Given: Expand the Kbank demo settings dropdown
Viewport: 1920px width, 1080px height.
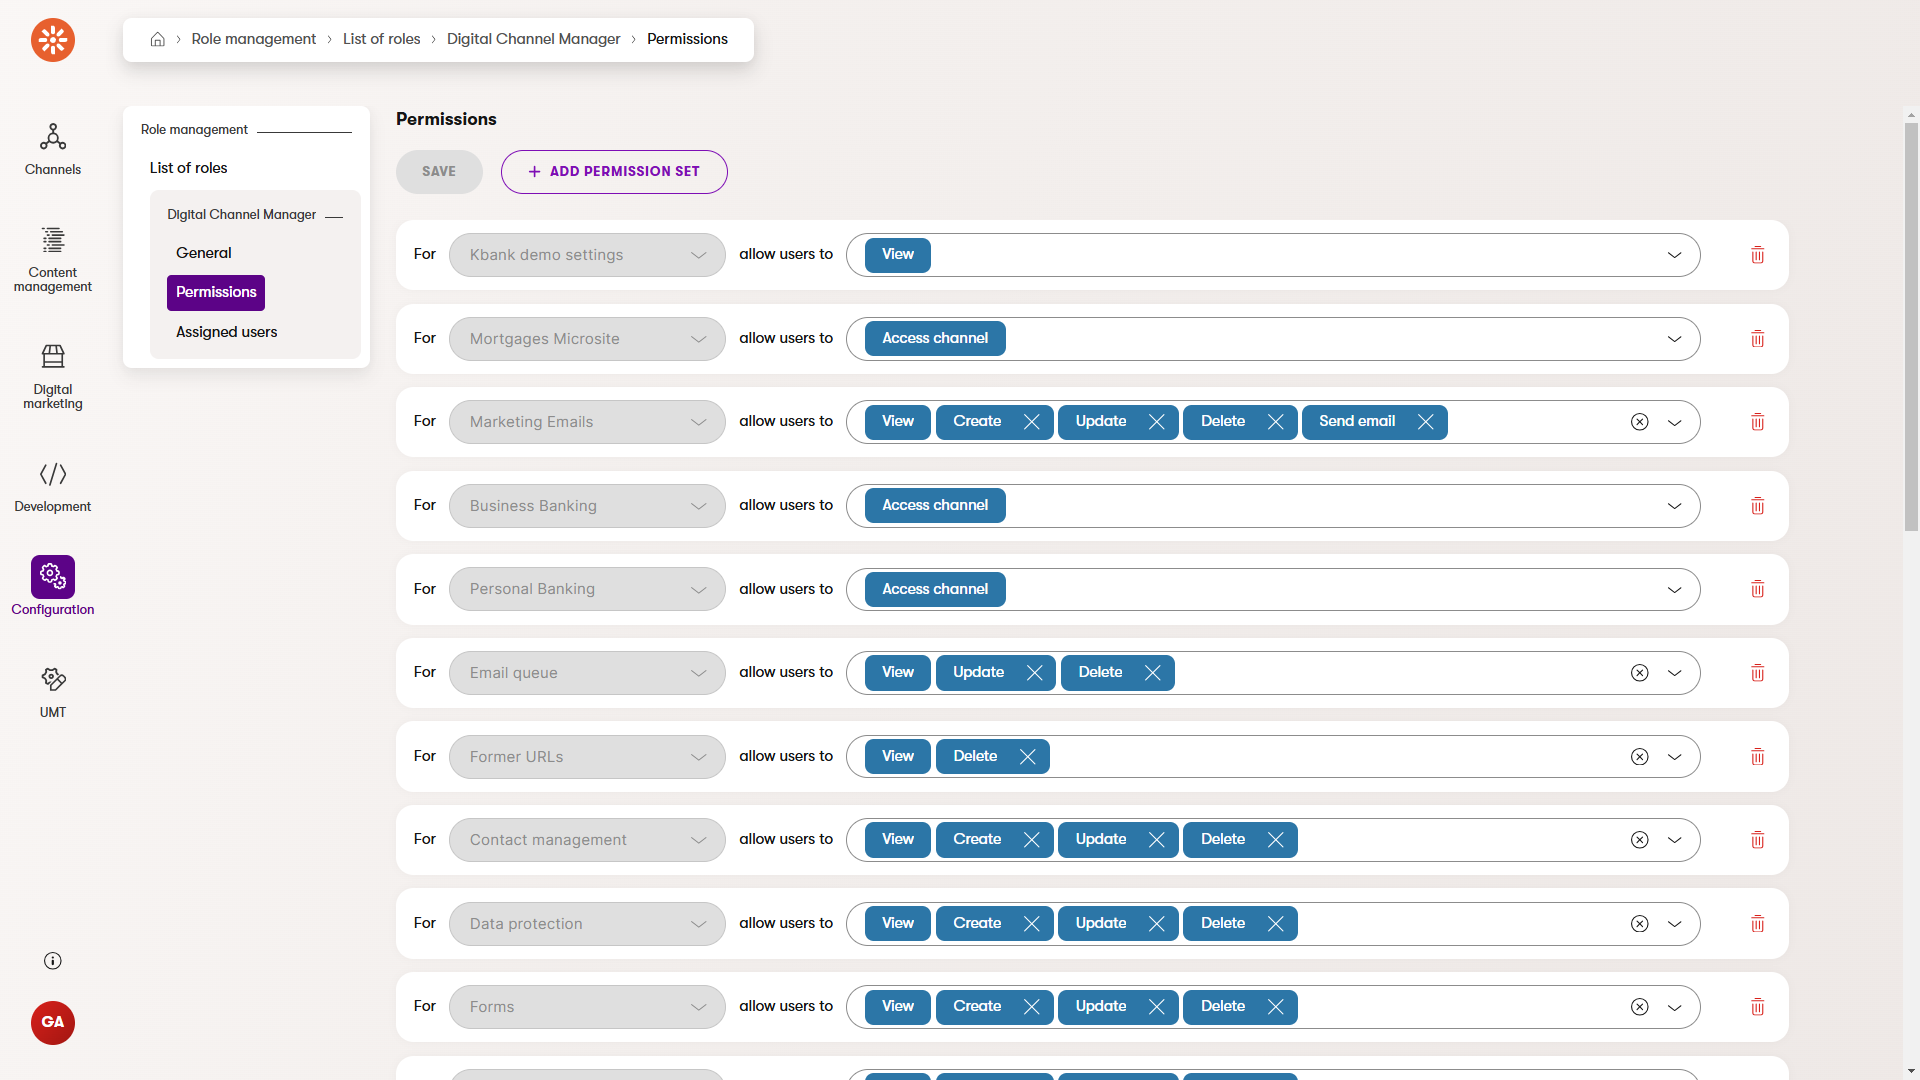Looking at the screenshot, I should (x=698, y=255).
